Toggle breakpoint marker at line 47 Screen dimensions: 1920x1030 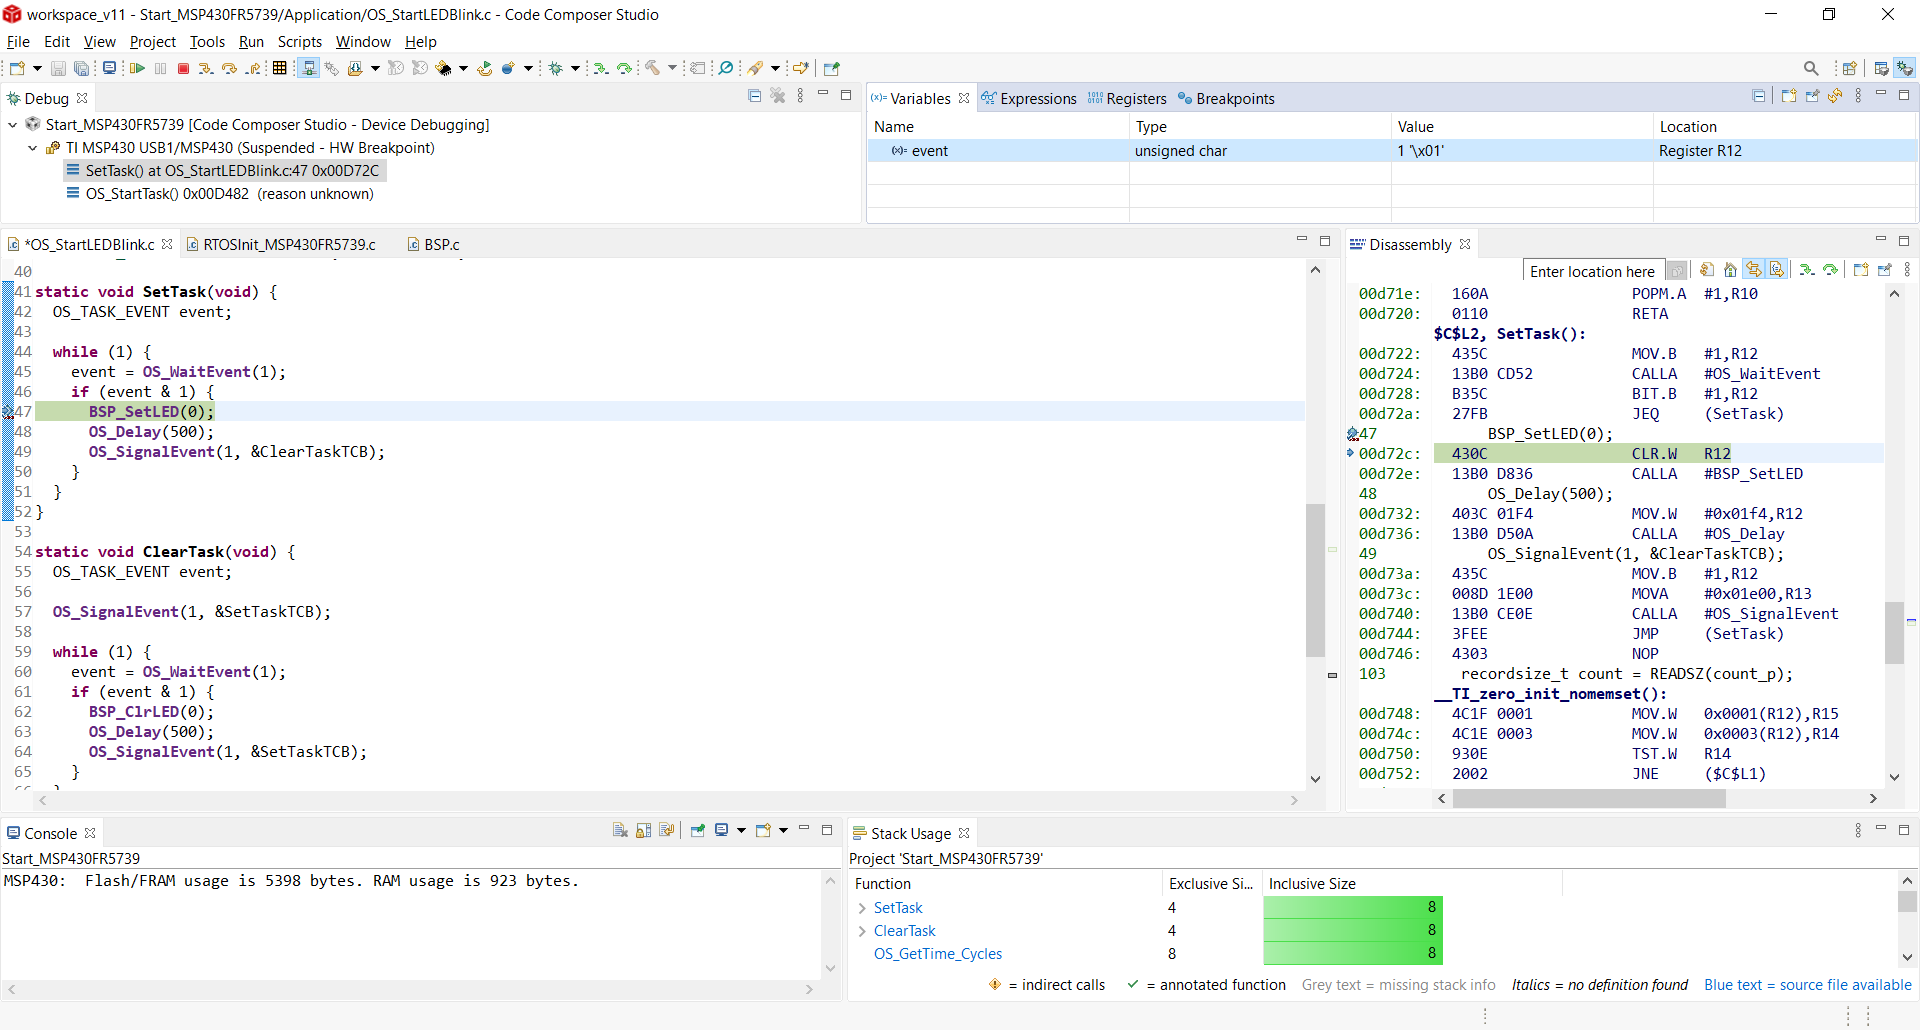(x=8, y=412)
